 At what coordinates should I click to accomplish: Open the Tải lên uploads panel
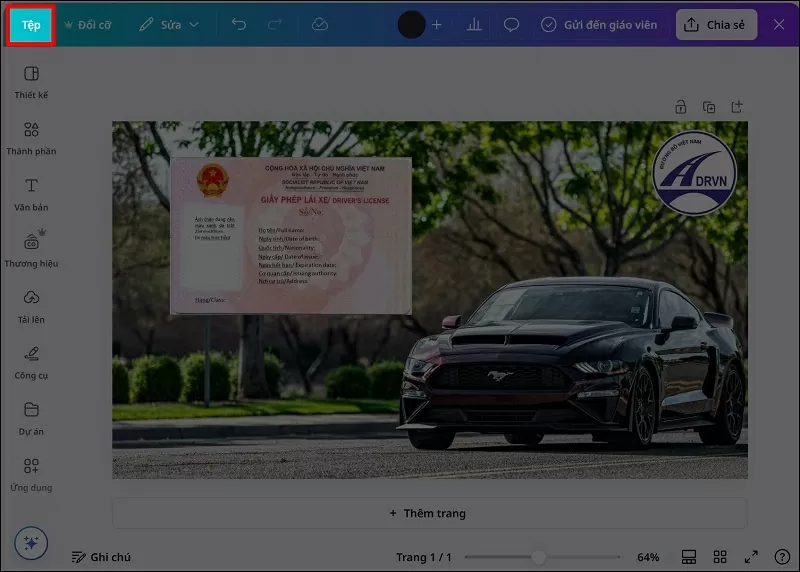pyautogui.click(x=31, y=306)
